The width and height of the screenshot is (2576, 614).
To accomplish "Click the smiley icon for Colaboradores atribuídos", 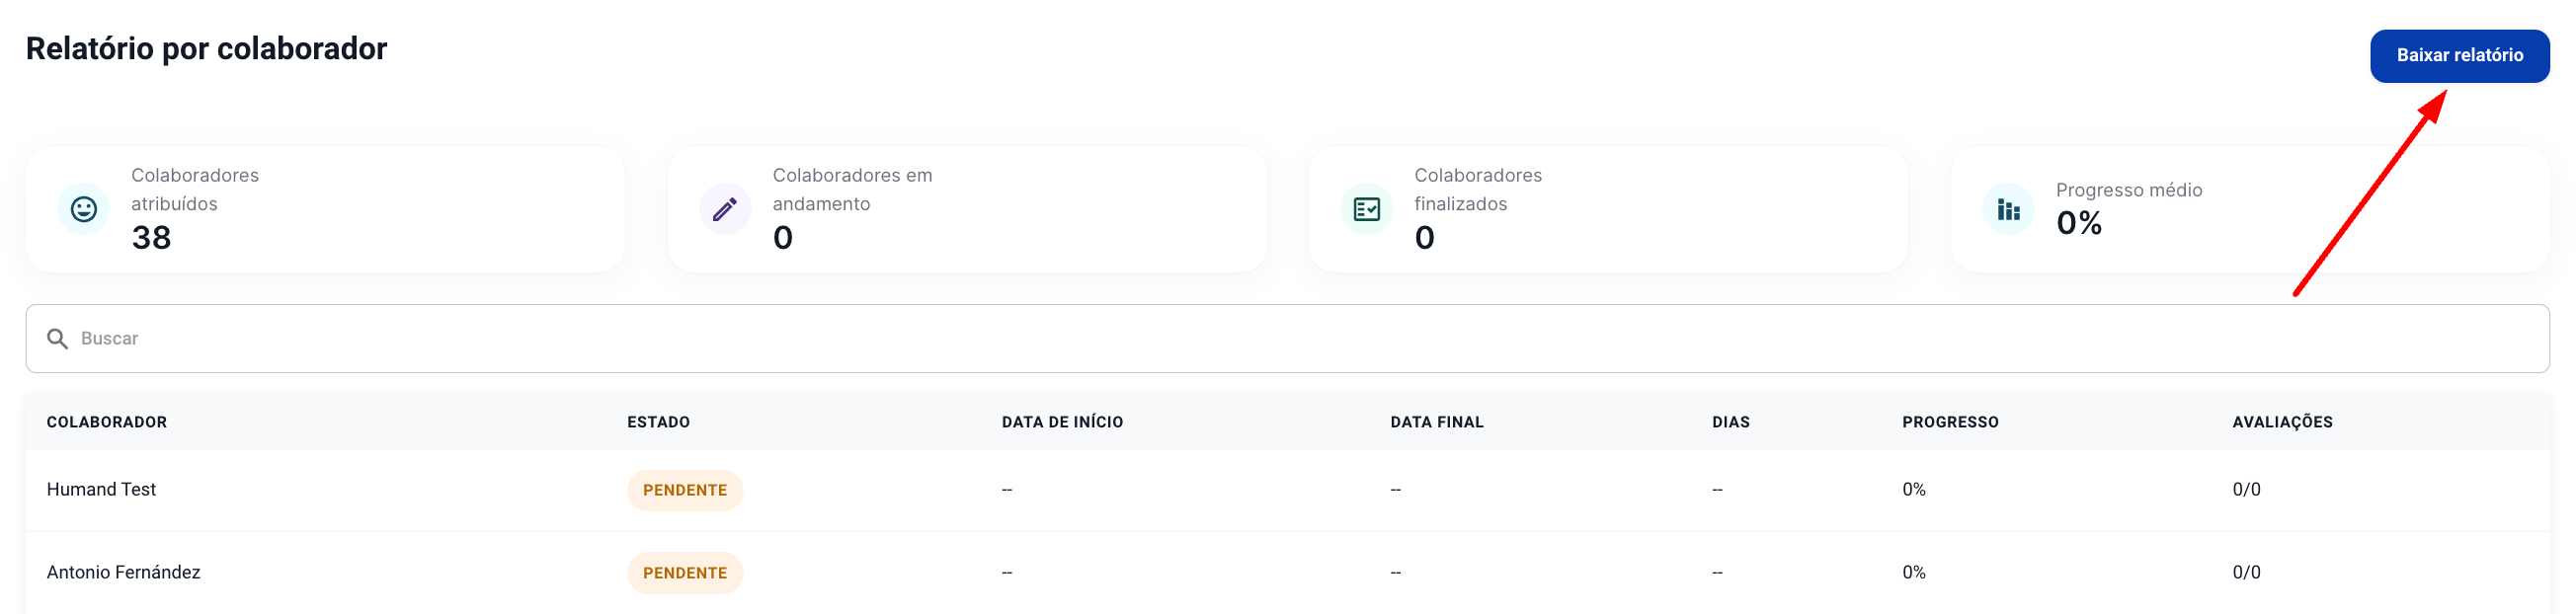I will point(84,209).
